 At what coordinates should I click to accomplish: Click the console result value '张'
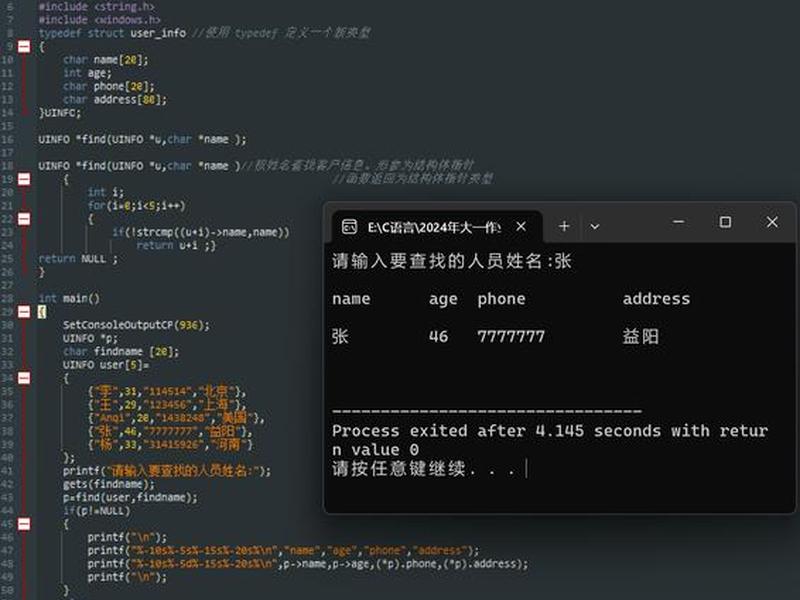[x=340, y=336]
